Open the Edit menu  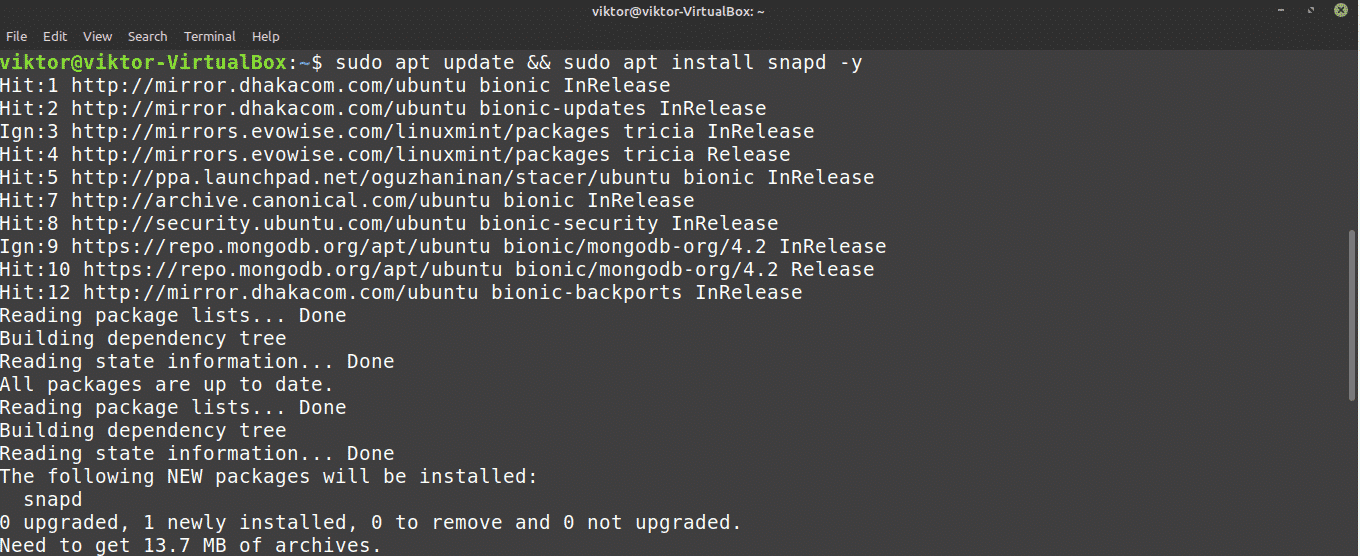click(55, 36)
